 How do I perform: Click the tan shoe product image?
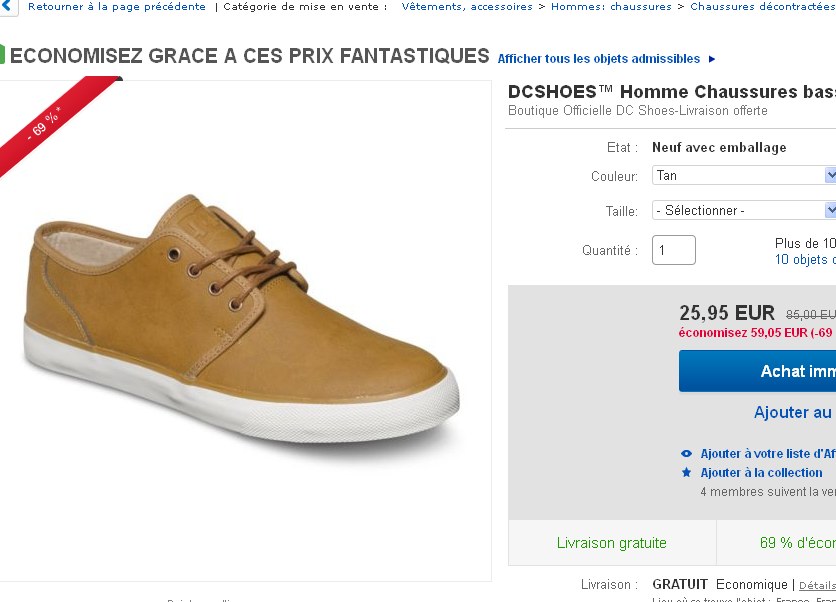240,320
